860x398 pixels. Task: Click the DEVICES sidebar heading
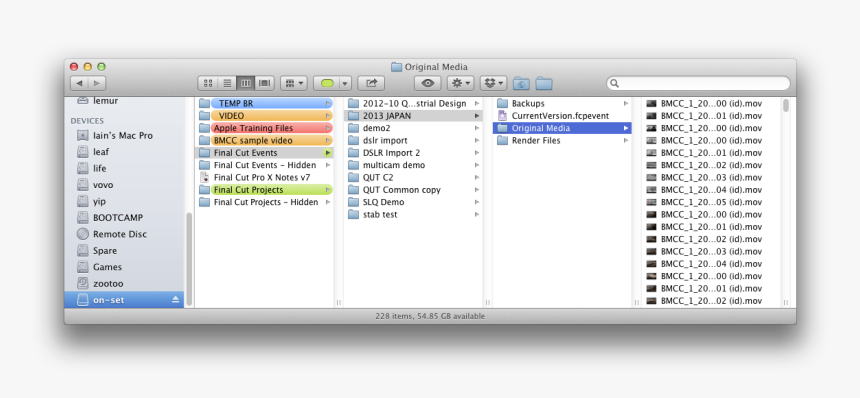click(87, 121)
